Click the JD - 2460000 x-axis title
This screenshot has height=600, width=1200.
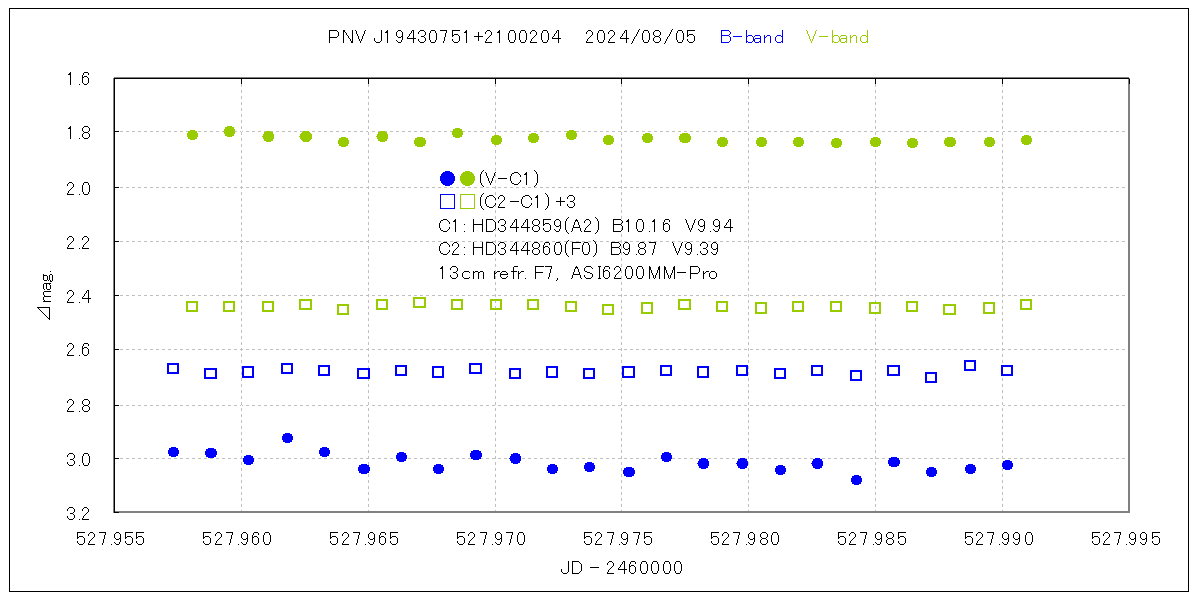(624, 568)
